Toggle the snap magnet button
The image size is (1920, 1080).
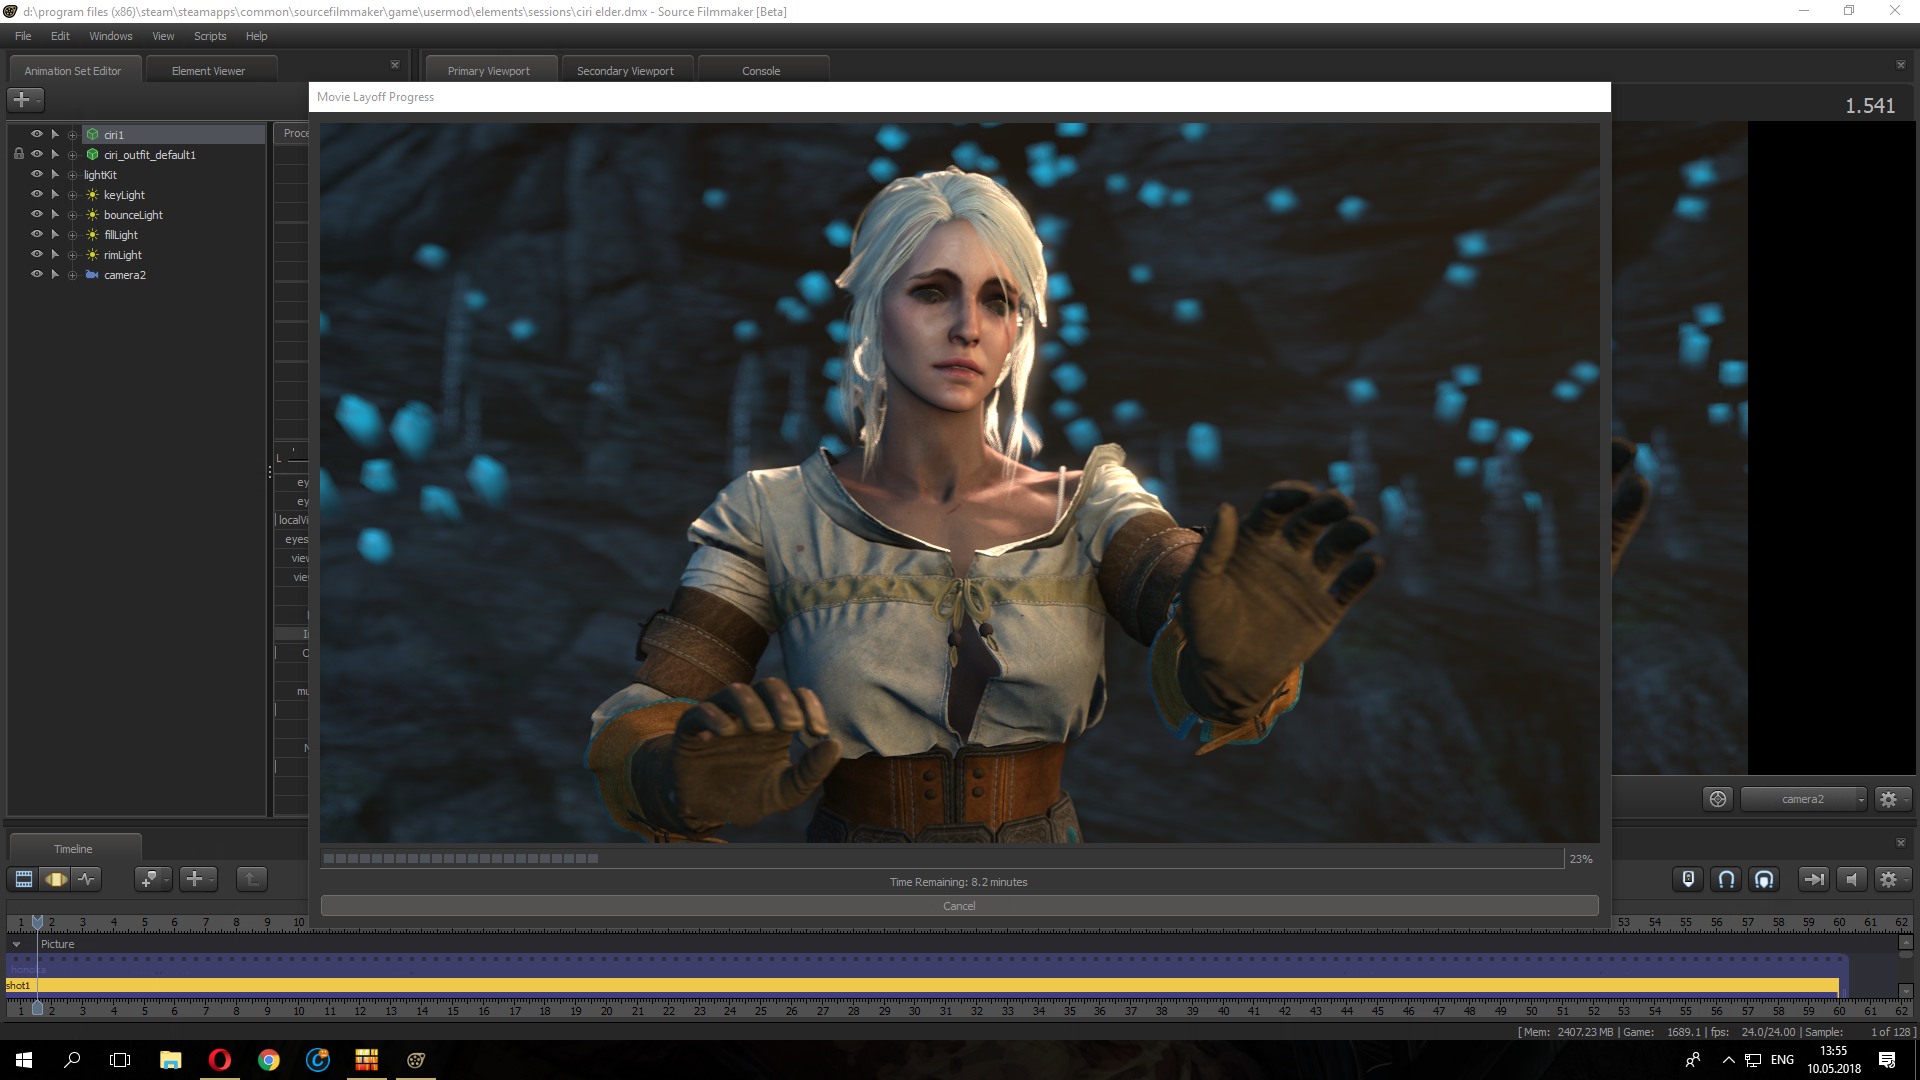1726,879
